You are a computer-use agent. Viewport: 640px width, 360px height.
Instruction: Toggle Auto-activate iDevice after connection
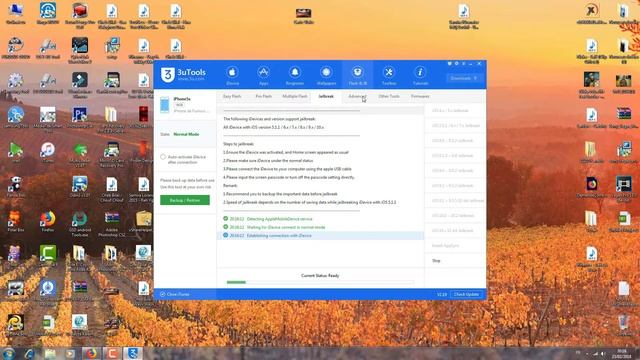tap(163, 157)
